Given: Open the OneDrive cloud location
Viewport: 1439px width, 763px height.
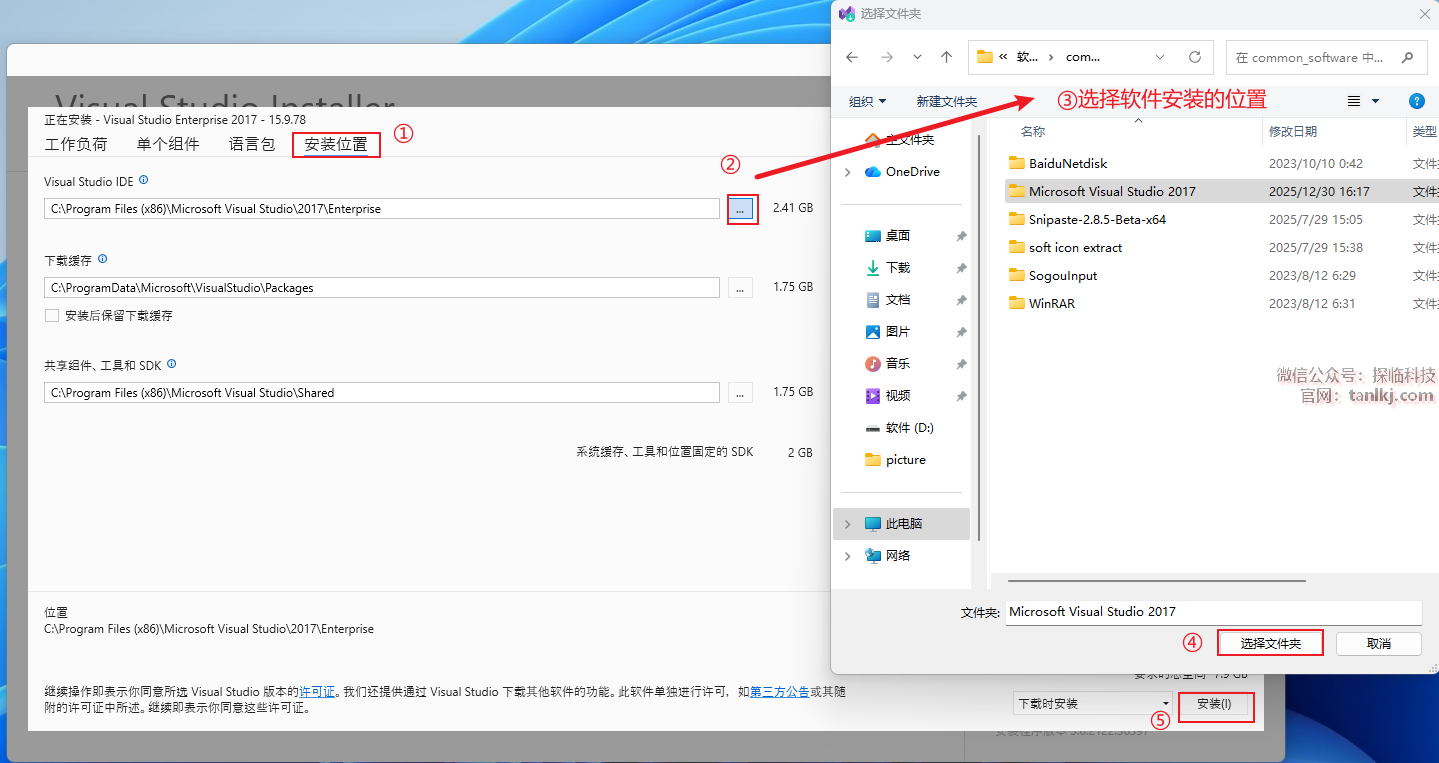Looking at the screenshot, I should 912,172.
